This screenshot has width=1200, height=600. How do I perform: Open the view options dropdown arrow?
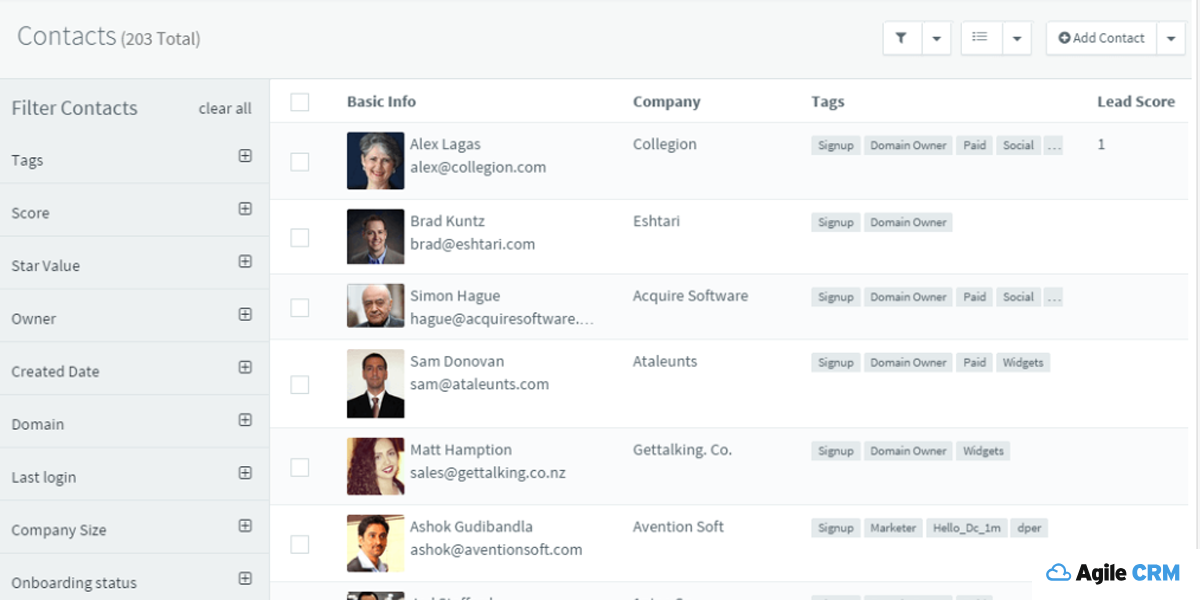coord(1016,38)
